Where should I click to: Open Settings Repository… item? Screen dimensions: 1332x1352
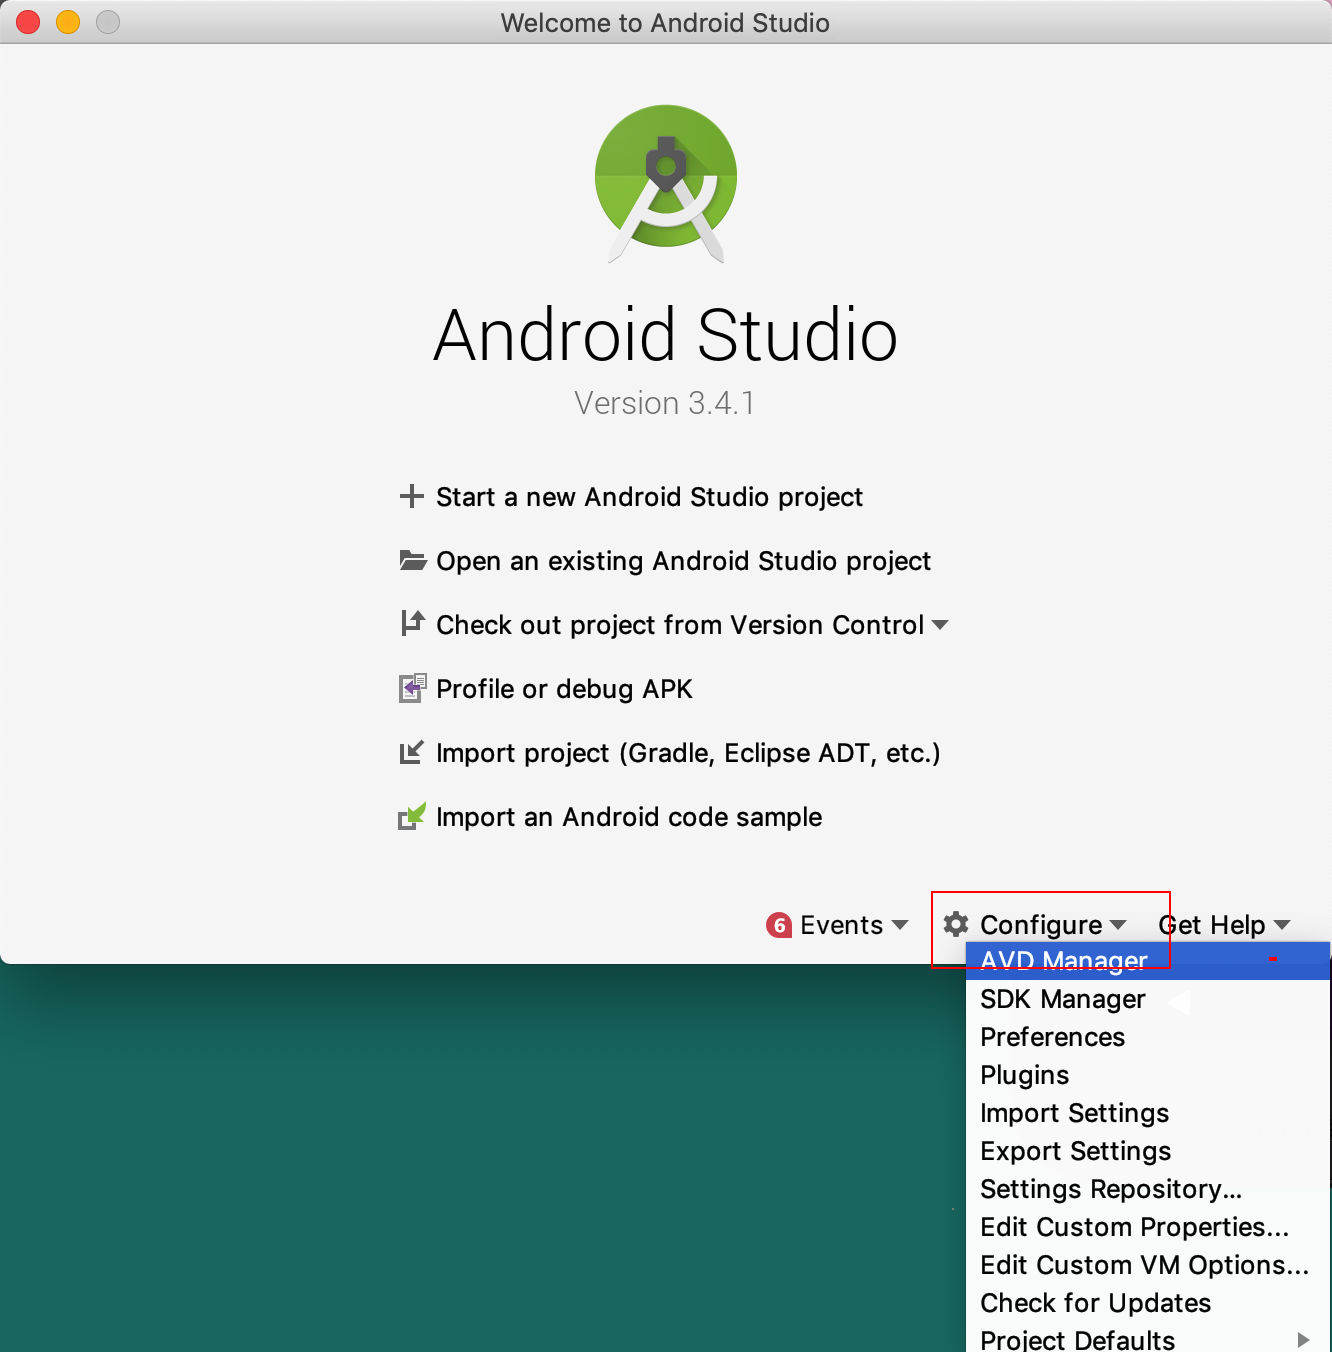point(1148,1189)
